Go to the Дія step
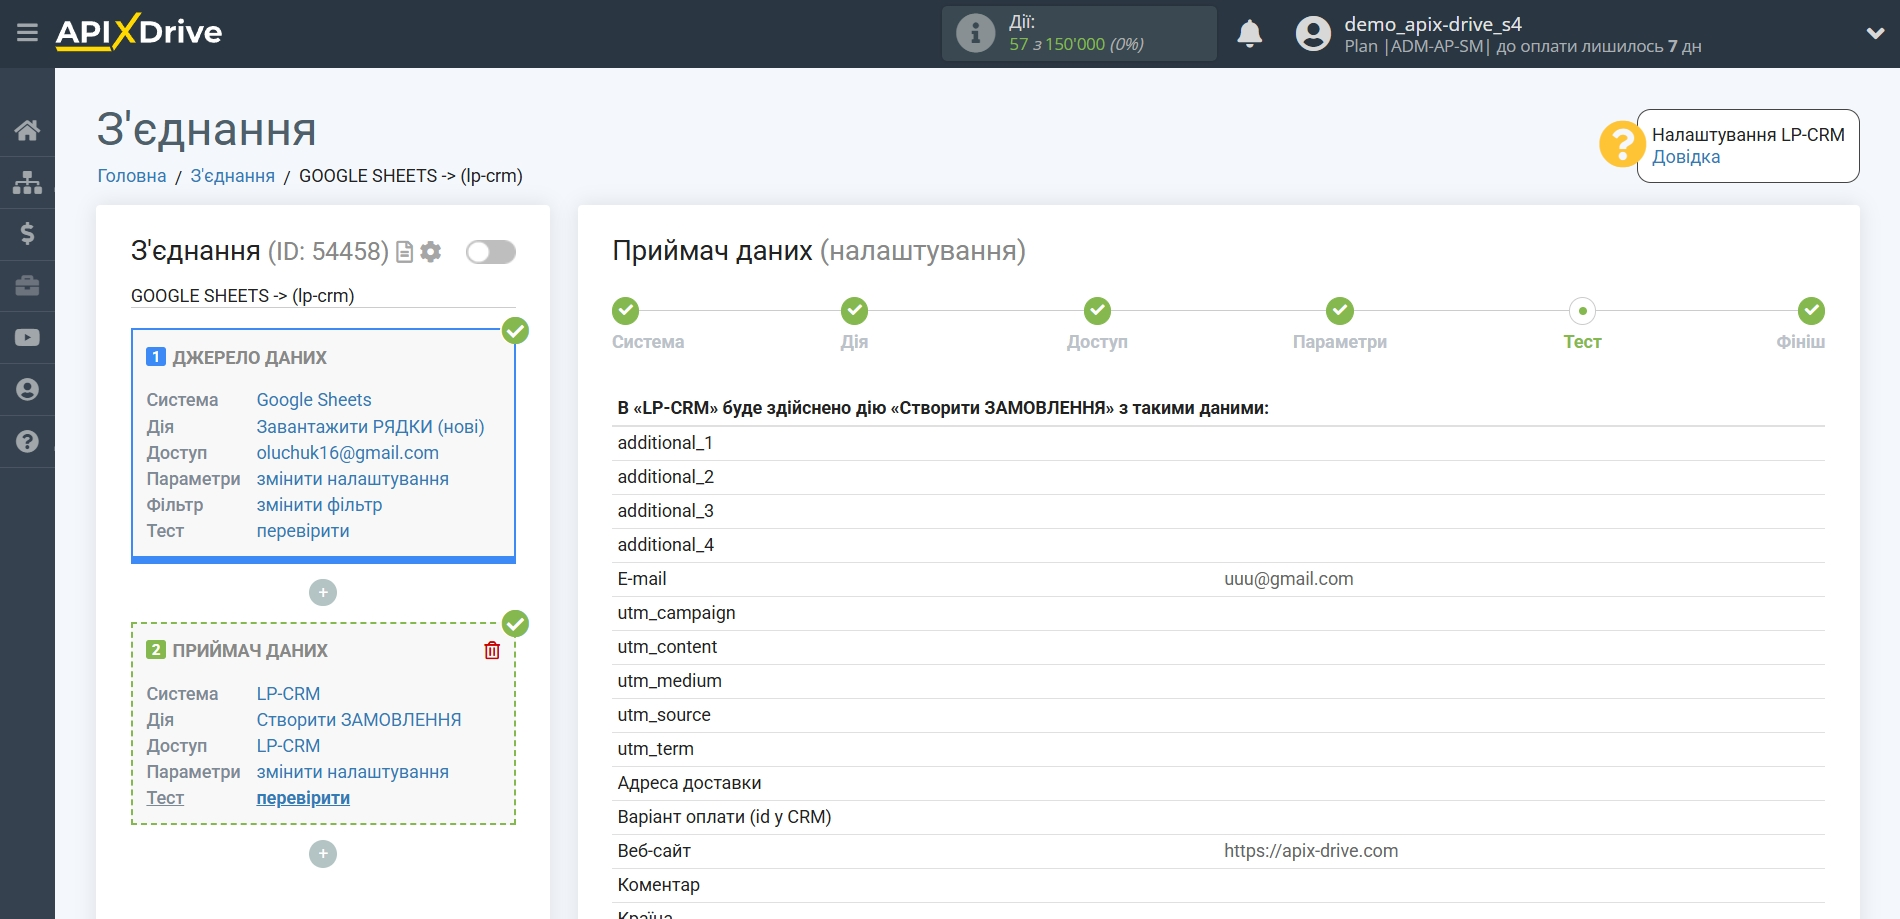 tap(854, 311)
